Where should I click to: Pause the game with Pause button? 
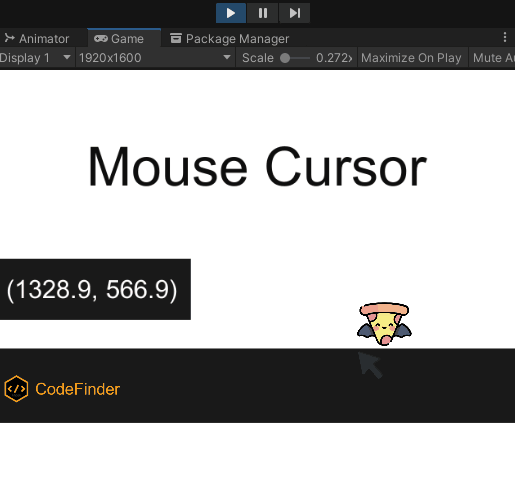(x=263, y=13)
